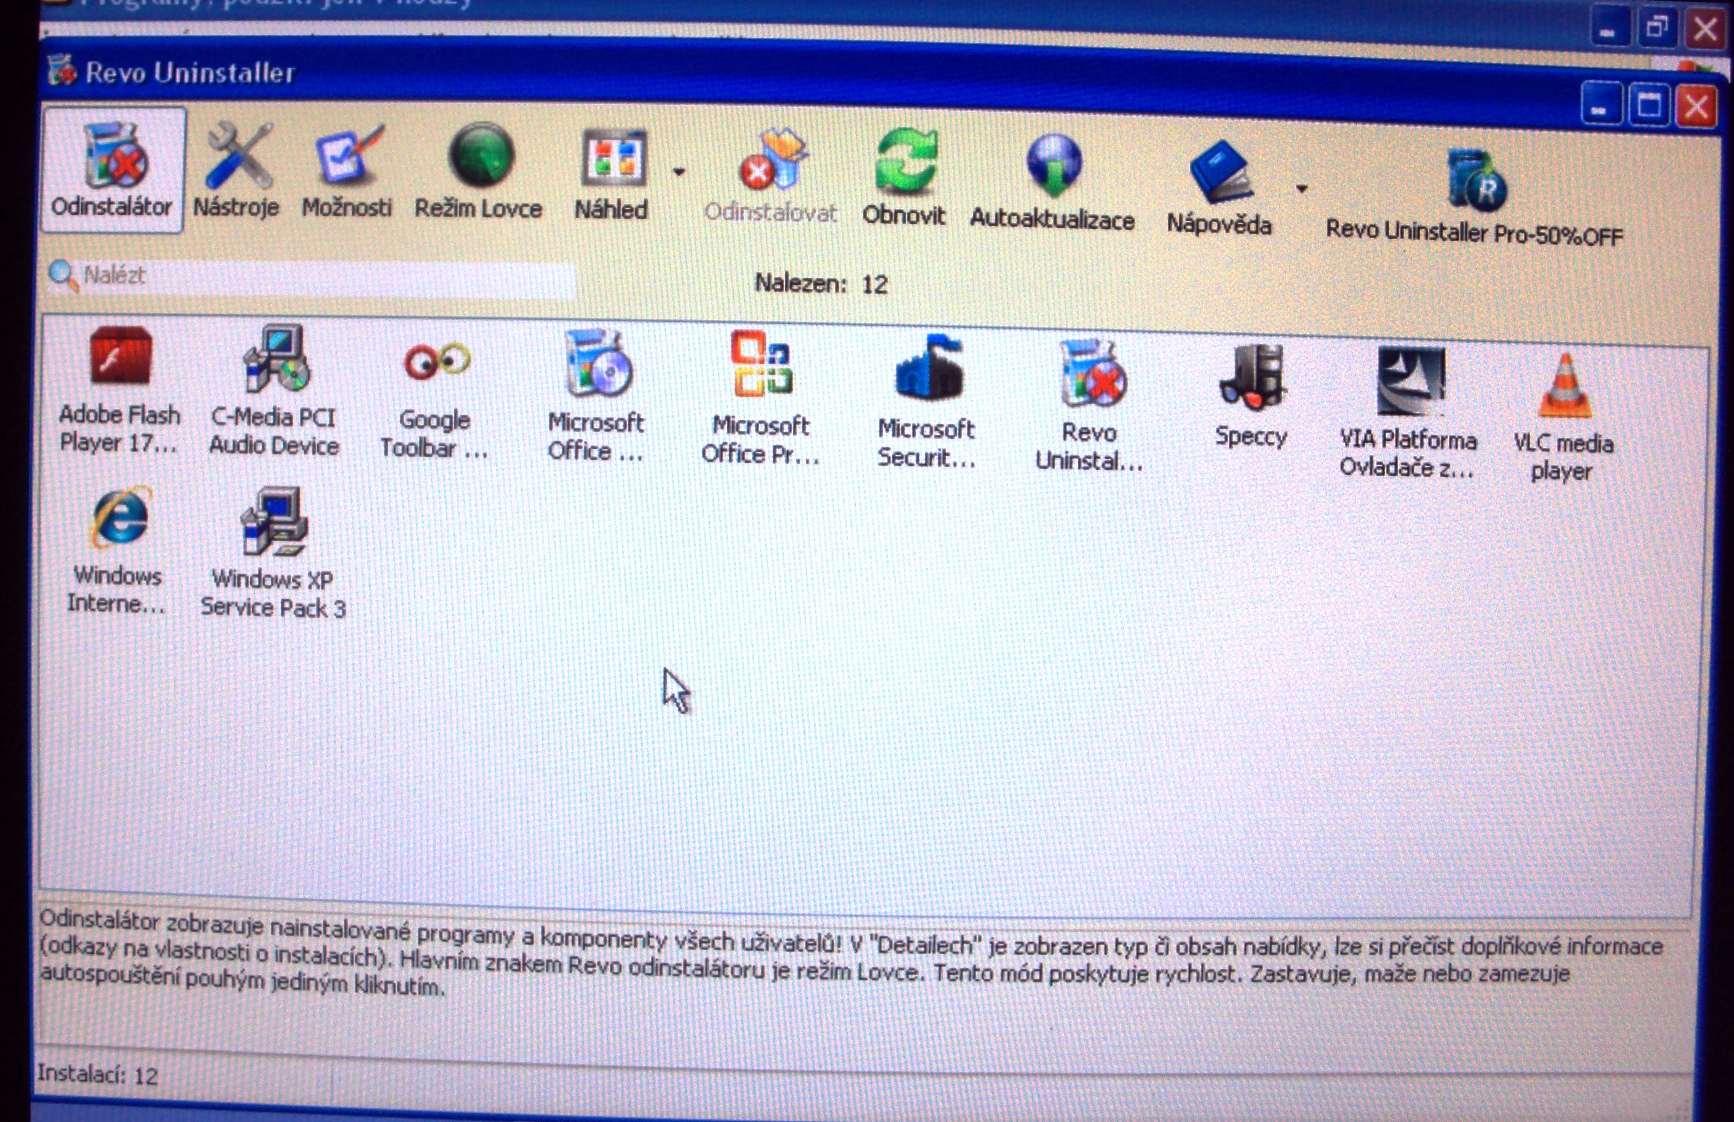Select the Speccy program icon

point(1251,396)
